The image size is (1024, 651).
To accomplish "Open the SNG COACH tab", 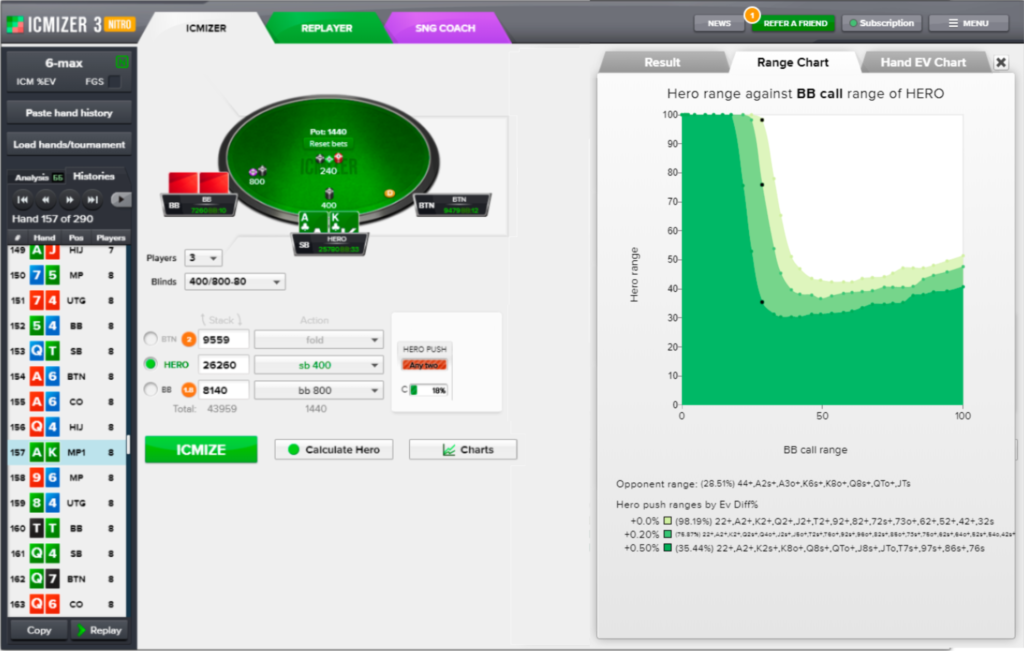I will point(445,28).
